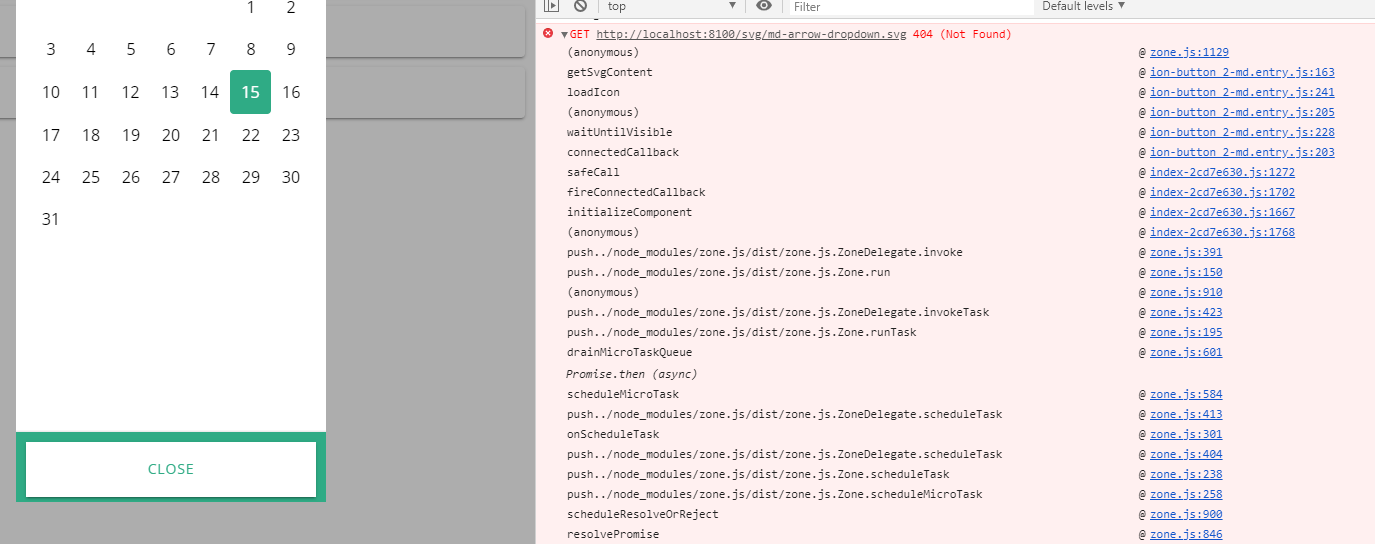
Task: Open the md-arrow-dropdown.svg URL link
Action: point(751,34)
